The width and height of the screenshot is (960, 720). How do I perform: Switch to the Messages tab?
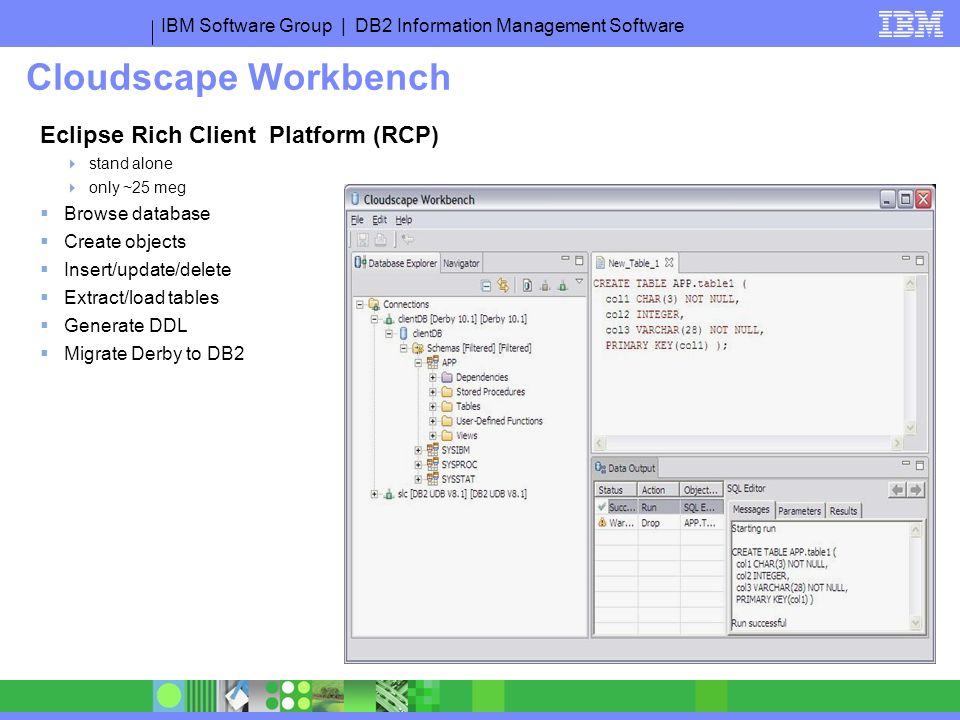coord(751,509)
